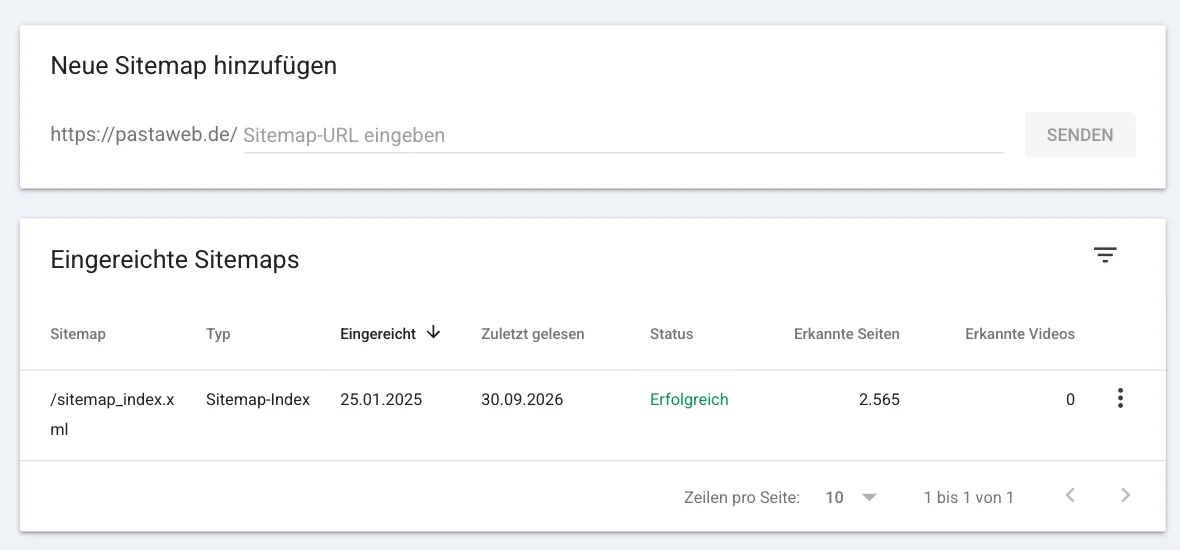
Task: Click the SENDEN button
Action: [x=1080, y=135]
